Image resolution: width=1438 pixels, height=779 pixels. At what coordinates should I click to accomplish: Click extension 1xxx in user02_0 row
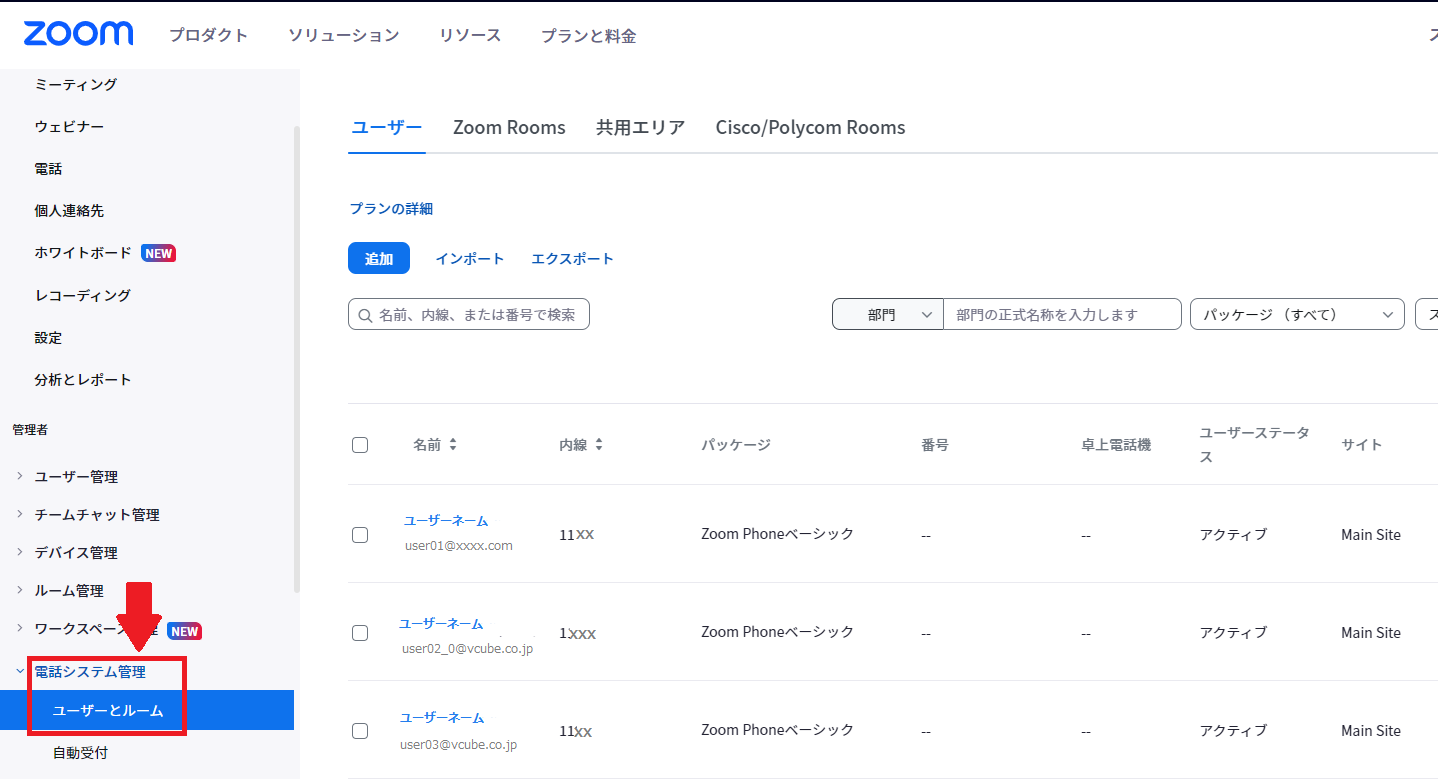pos(578,633)
